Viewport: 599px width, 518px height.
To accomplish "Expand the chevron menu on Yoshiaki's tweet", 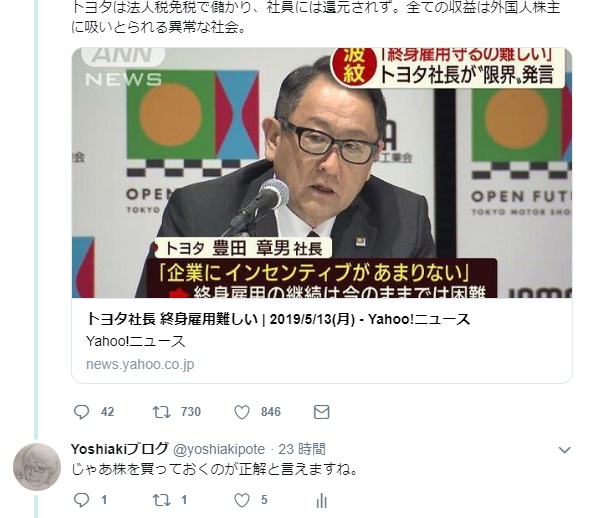I will click(x=564, y=450).
